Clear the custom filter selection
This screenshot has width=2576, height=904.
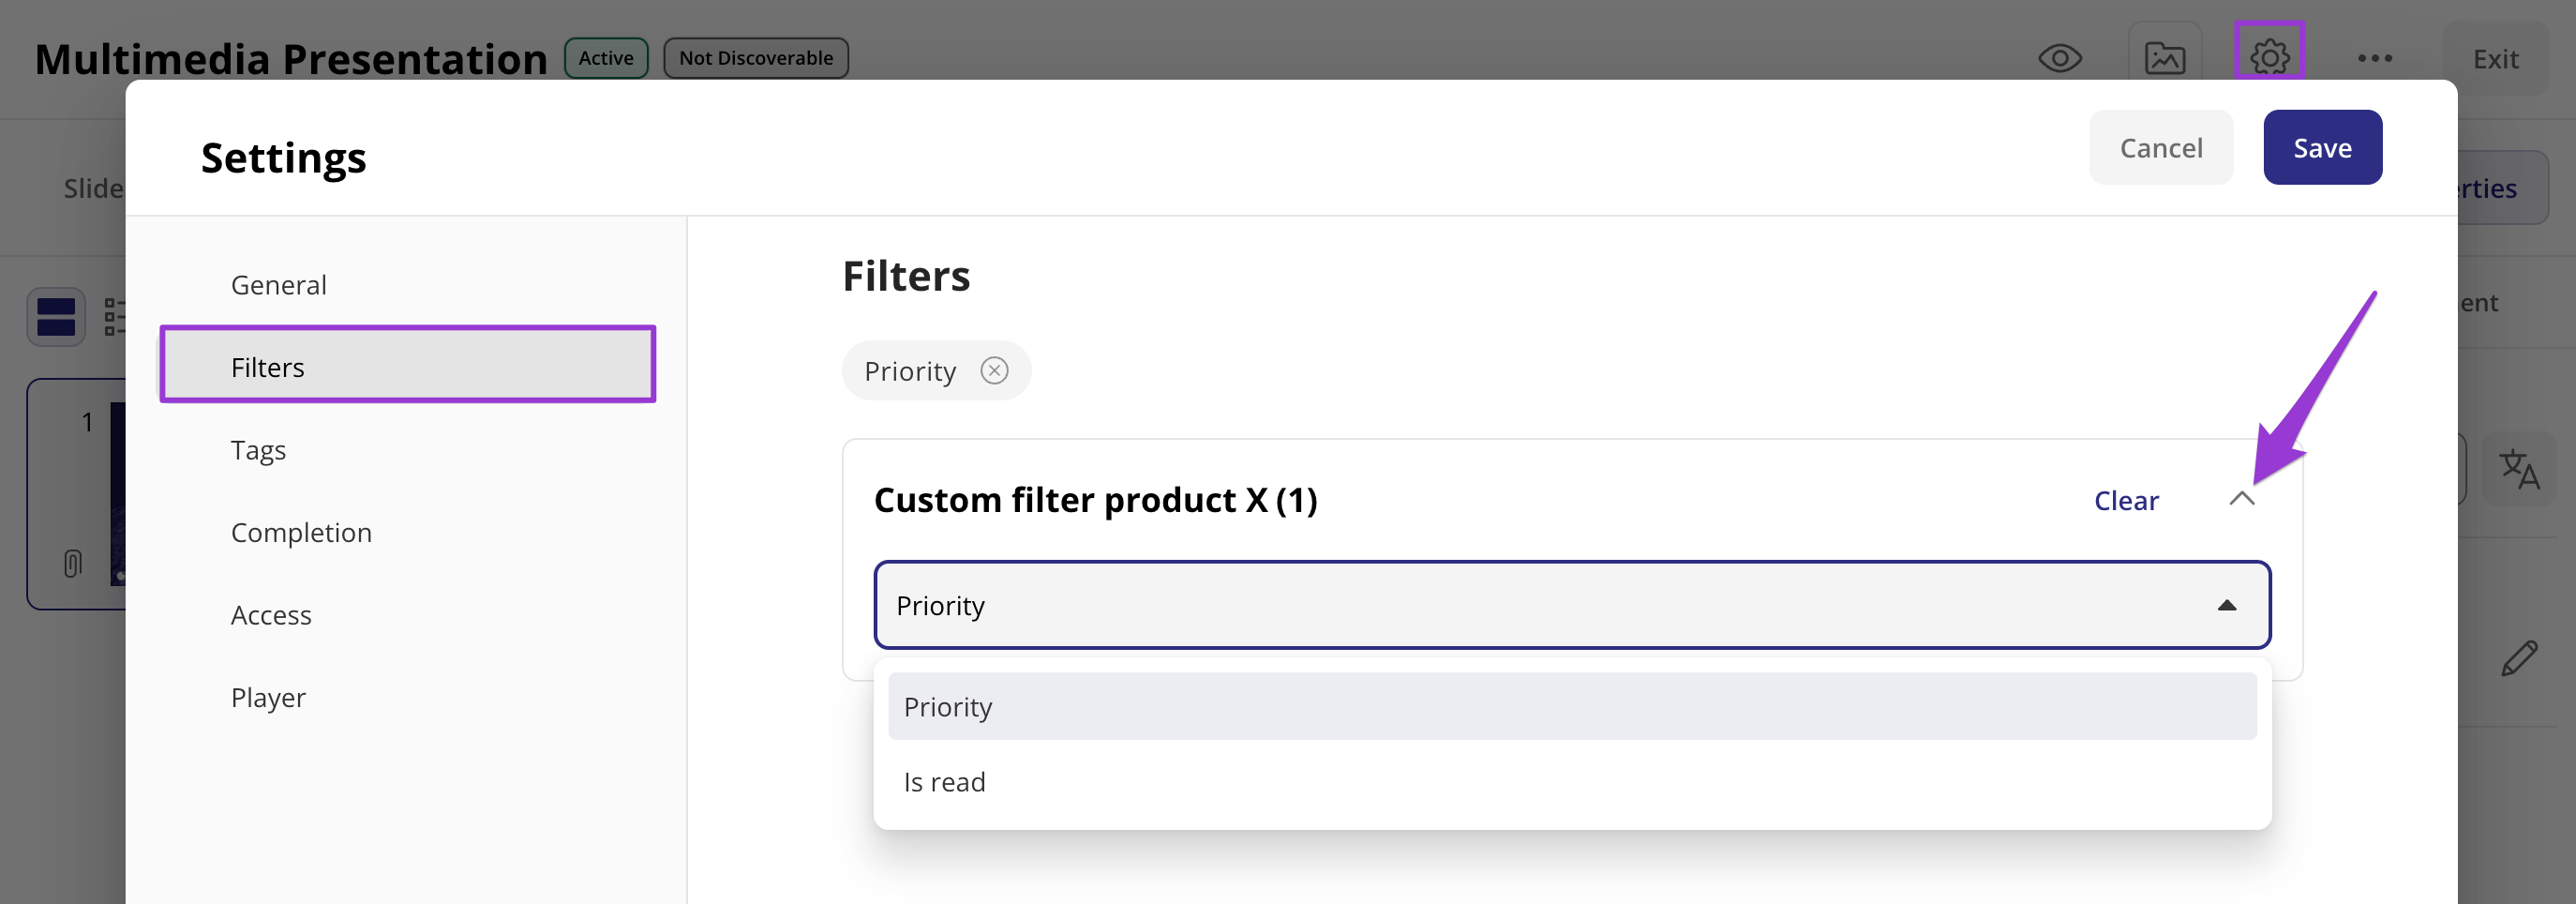click(x=2126, y=500)
